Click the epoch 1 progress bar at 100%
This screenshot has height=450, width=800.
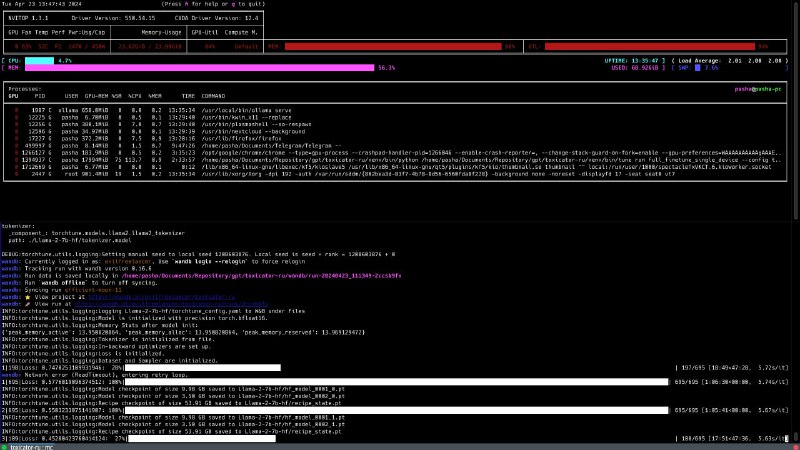click(x=396, y=382)
